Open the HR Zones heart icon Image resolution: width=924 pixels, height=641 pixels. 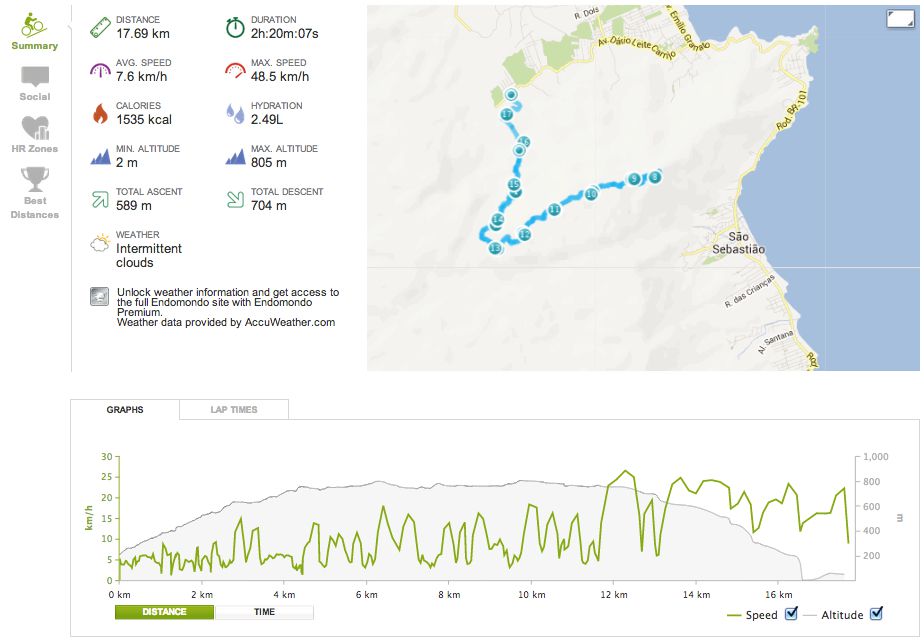pyautogui.click(x=34, y=128)
